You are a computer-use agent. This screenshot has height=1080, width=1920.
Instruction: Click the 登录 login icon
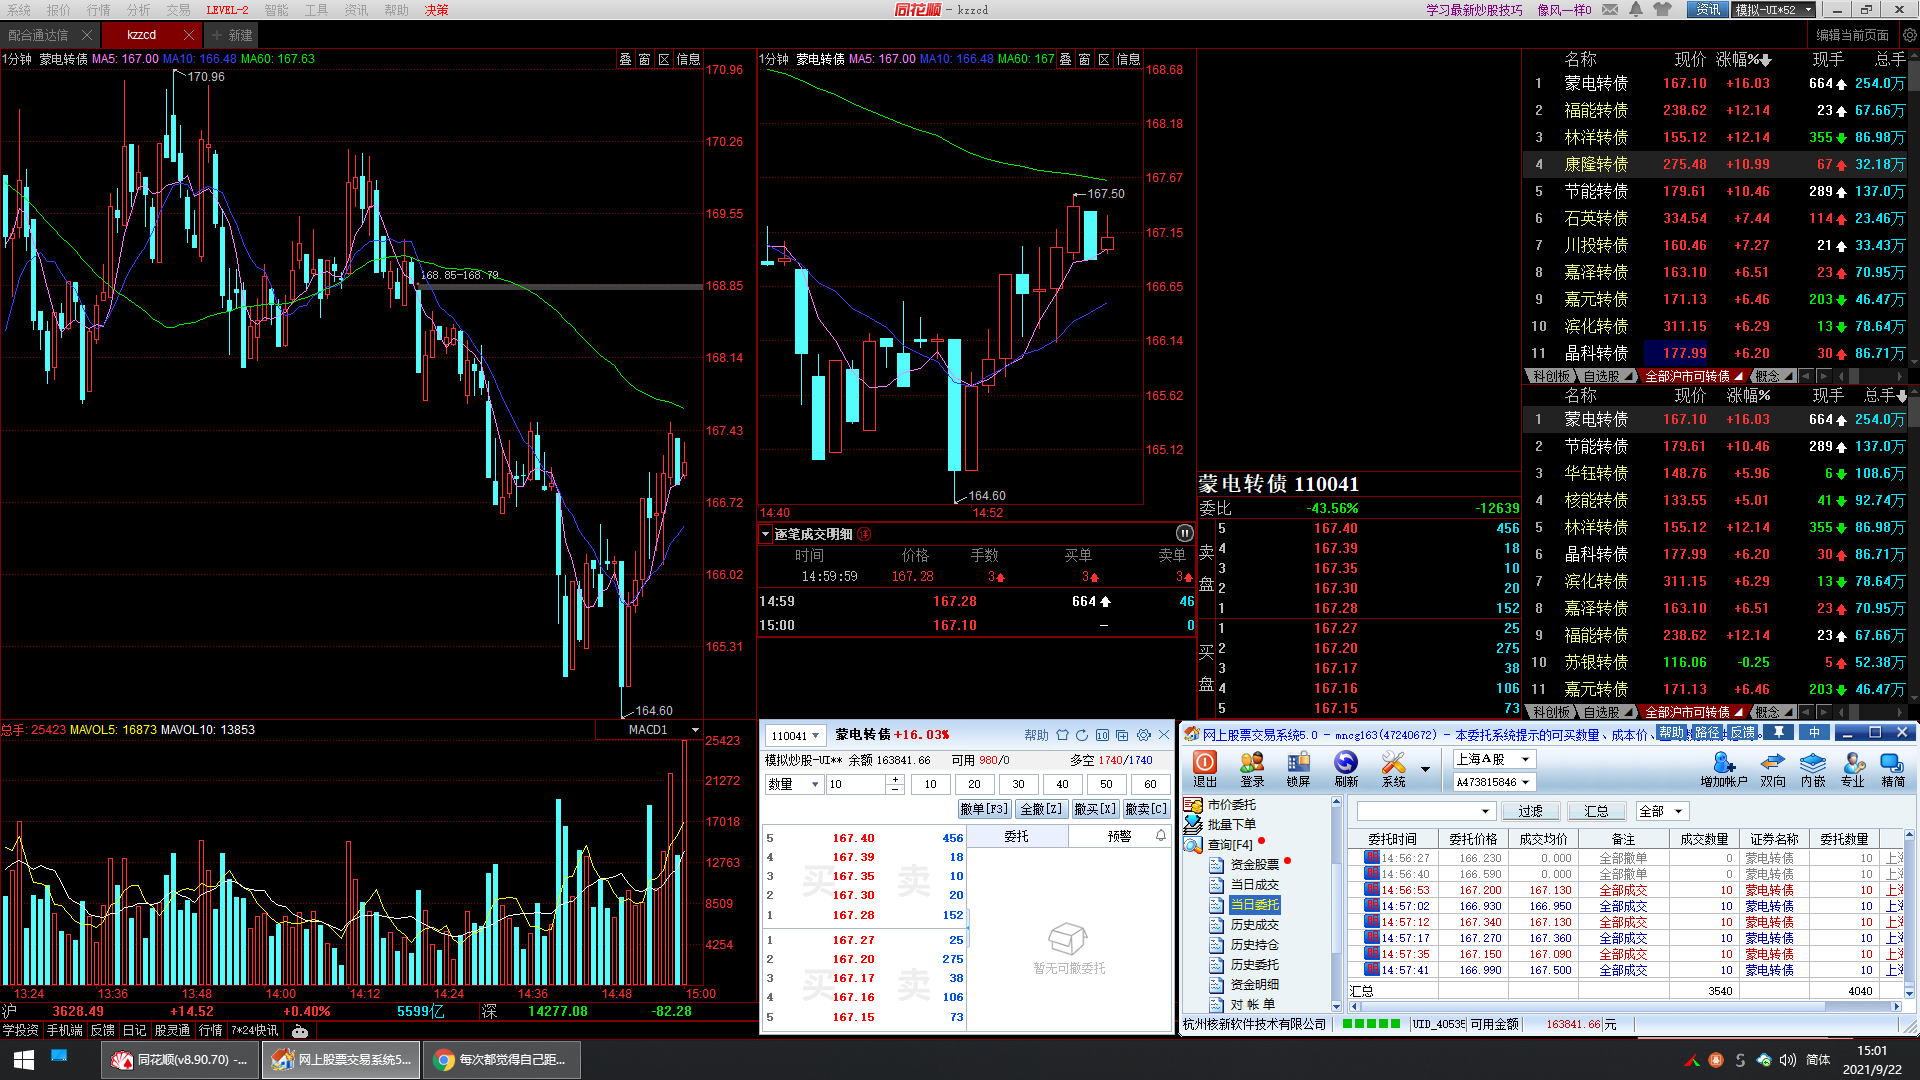(x=1252, y=769)
